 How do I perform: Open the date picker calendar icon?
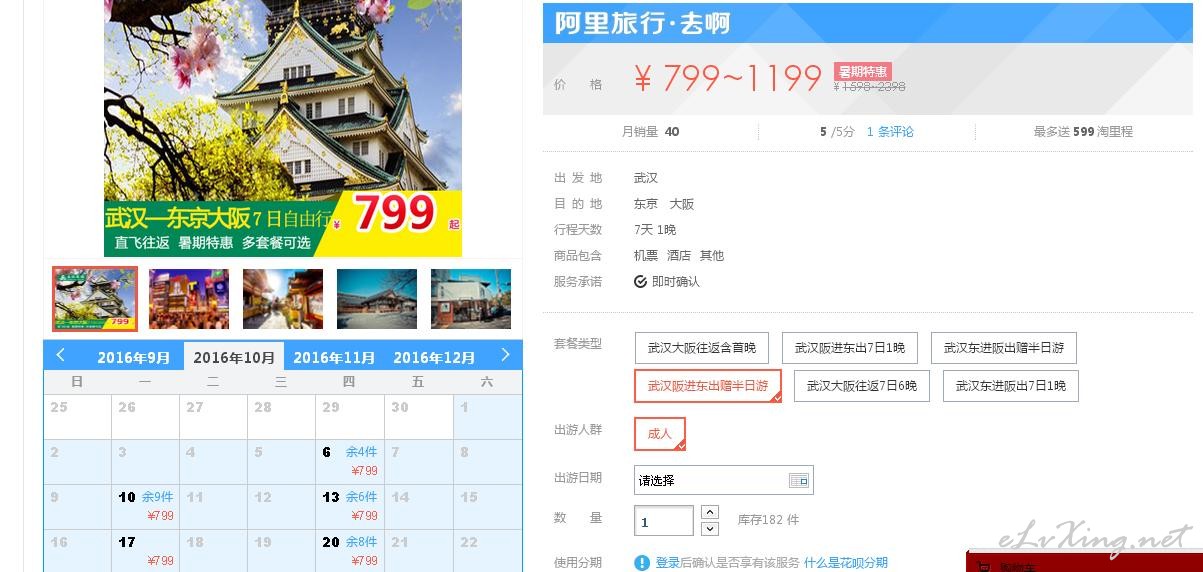coord(798,481)
